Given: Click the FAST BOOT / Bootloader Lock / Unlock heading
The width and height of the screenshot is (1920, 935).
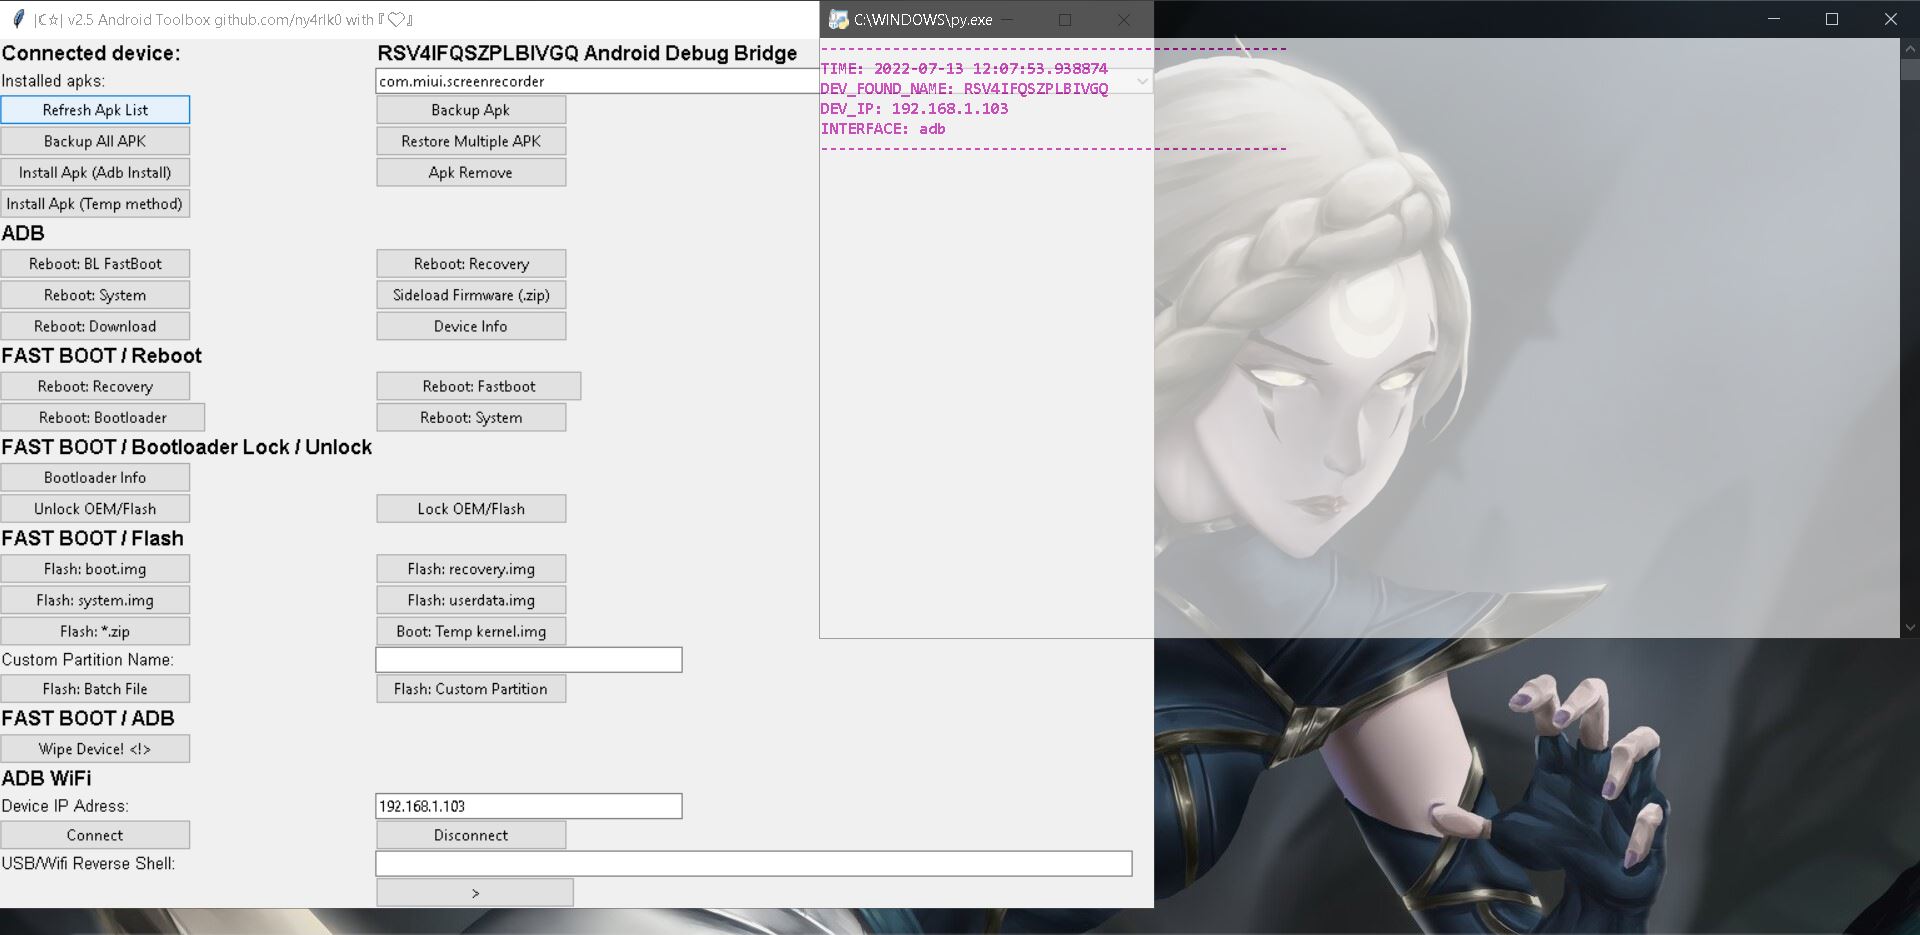Looking at the screenshot, I should pos(187,447).
